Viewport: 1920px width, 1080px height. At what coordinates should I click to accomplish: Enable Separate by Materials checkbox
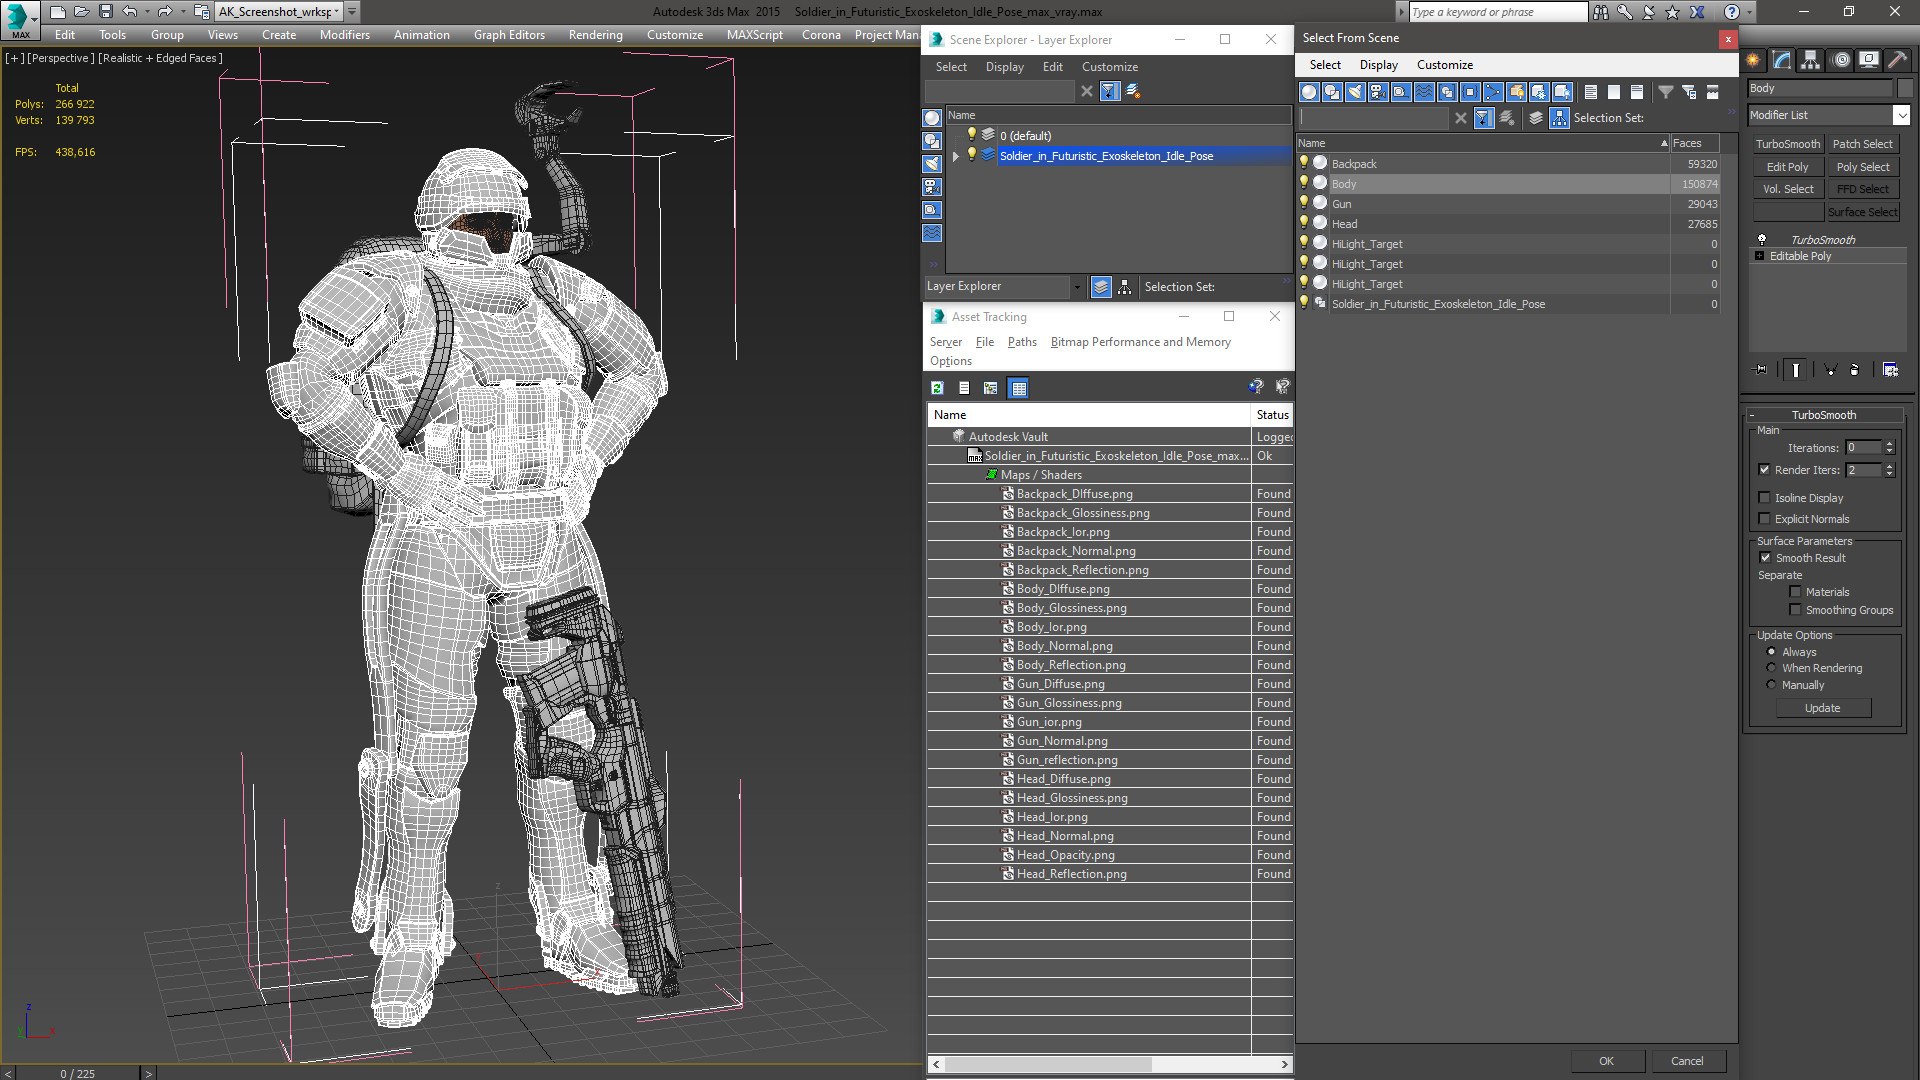pyautogui.click(x=1795, y=592)
